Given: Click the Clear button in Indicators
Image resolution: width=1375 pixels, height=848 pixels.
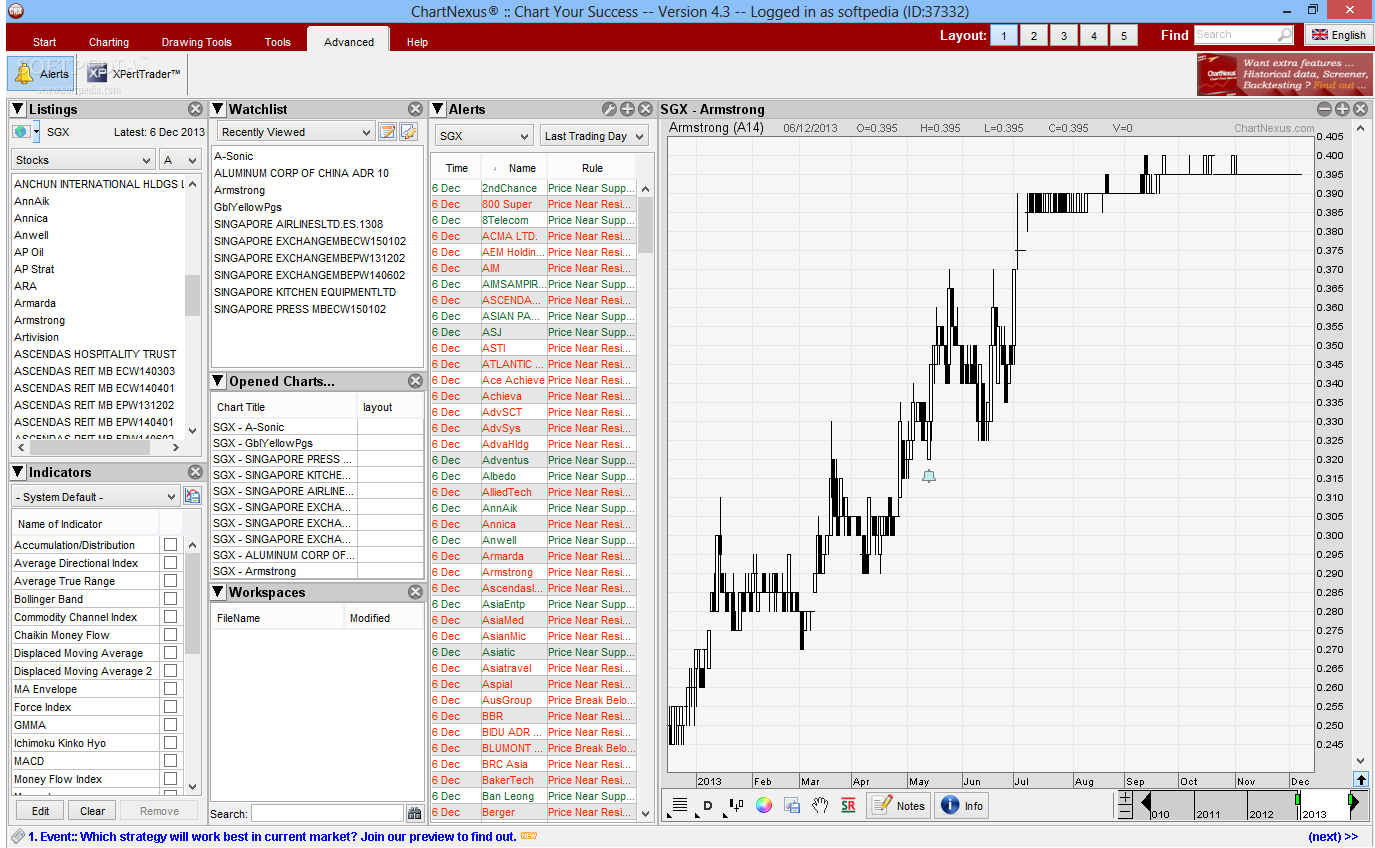Looking at the screenshot, I should coord(93,811).
